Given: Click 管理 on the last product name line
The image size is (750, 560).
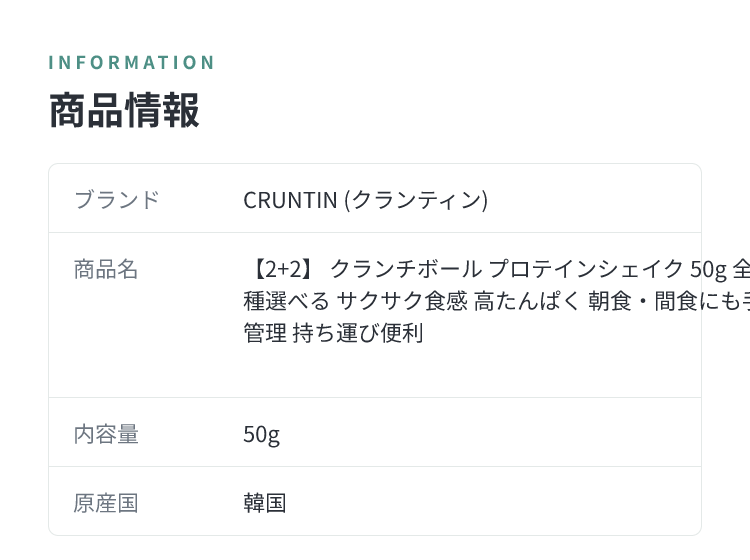Looking at the screenshot, I should pyautogui.click(x=265, y=333).
